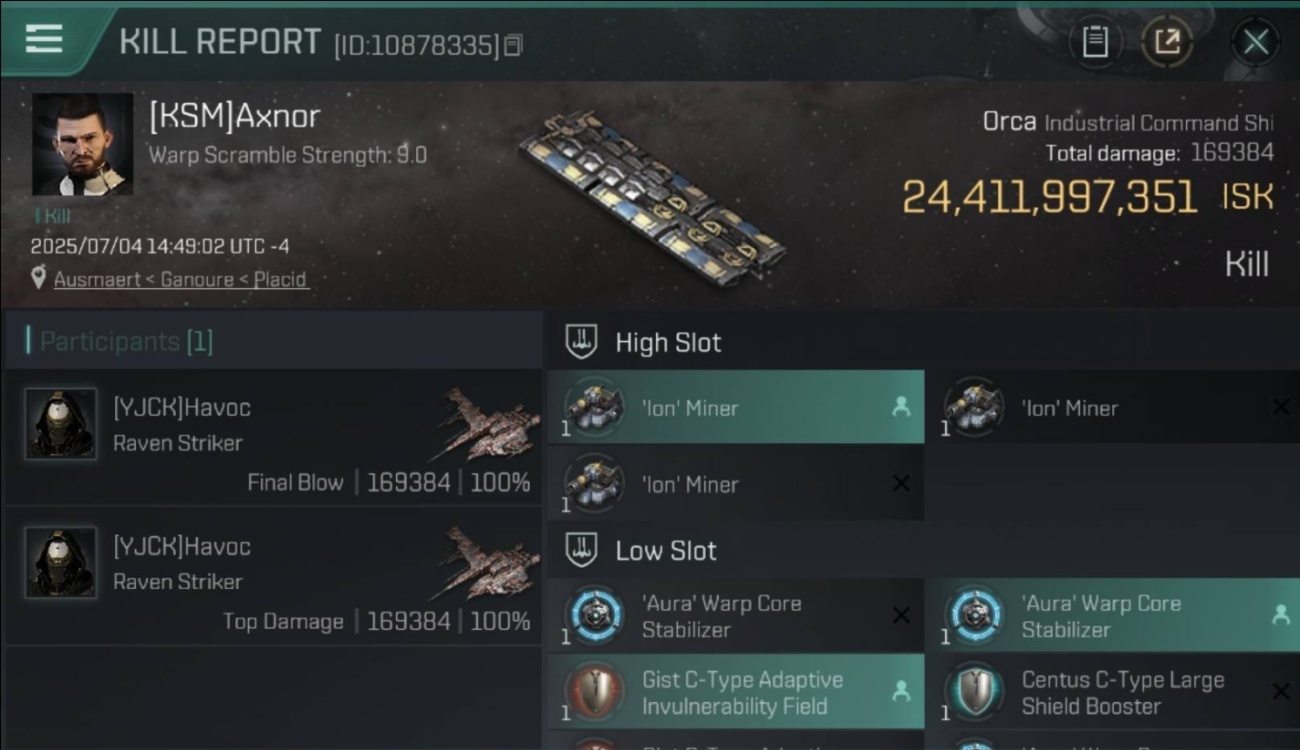
Task: Open Havoc's Final Blow participant portrait
Action: click(x=61, y=424)
